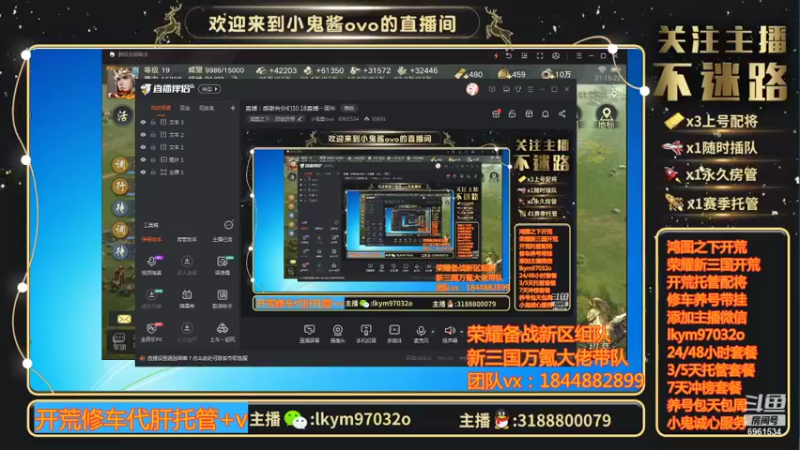Open message icon beside user avatar
Viewport: 800px width, 450px height.
492,89
